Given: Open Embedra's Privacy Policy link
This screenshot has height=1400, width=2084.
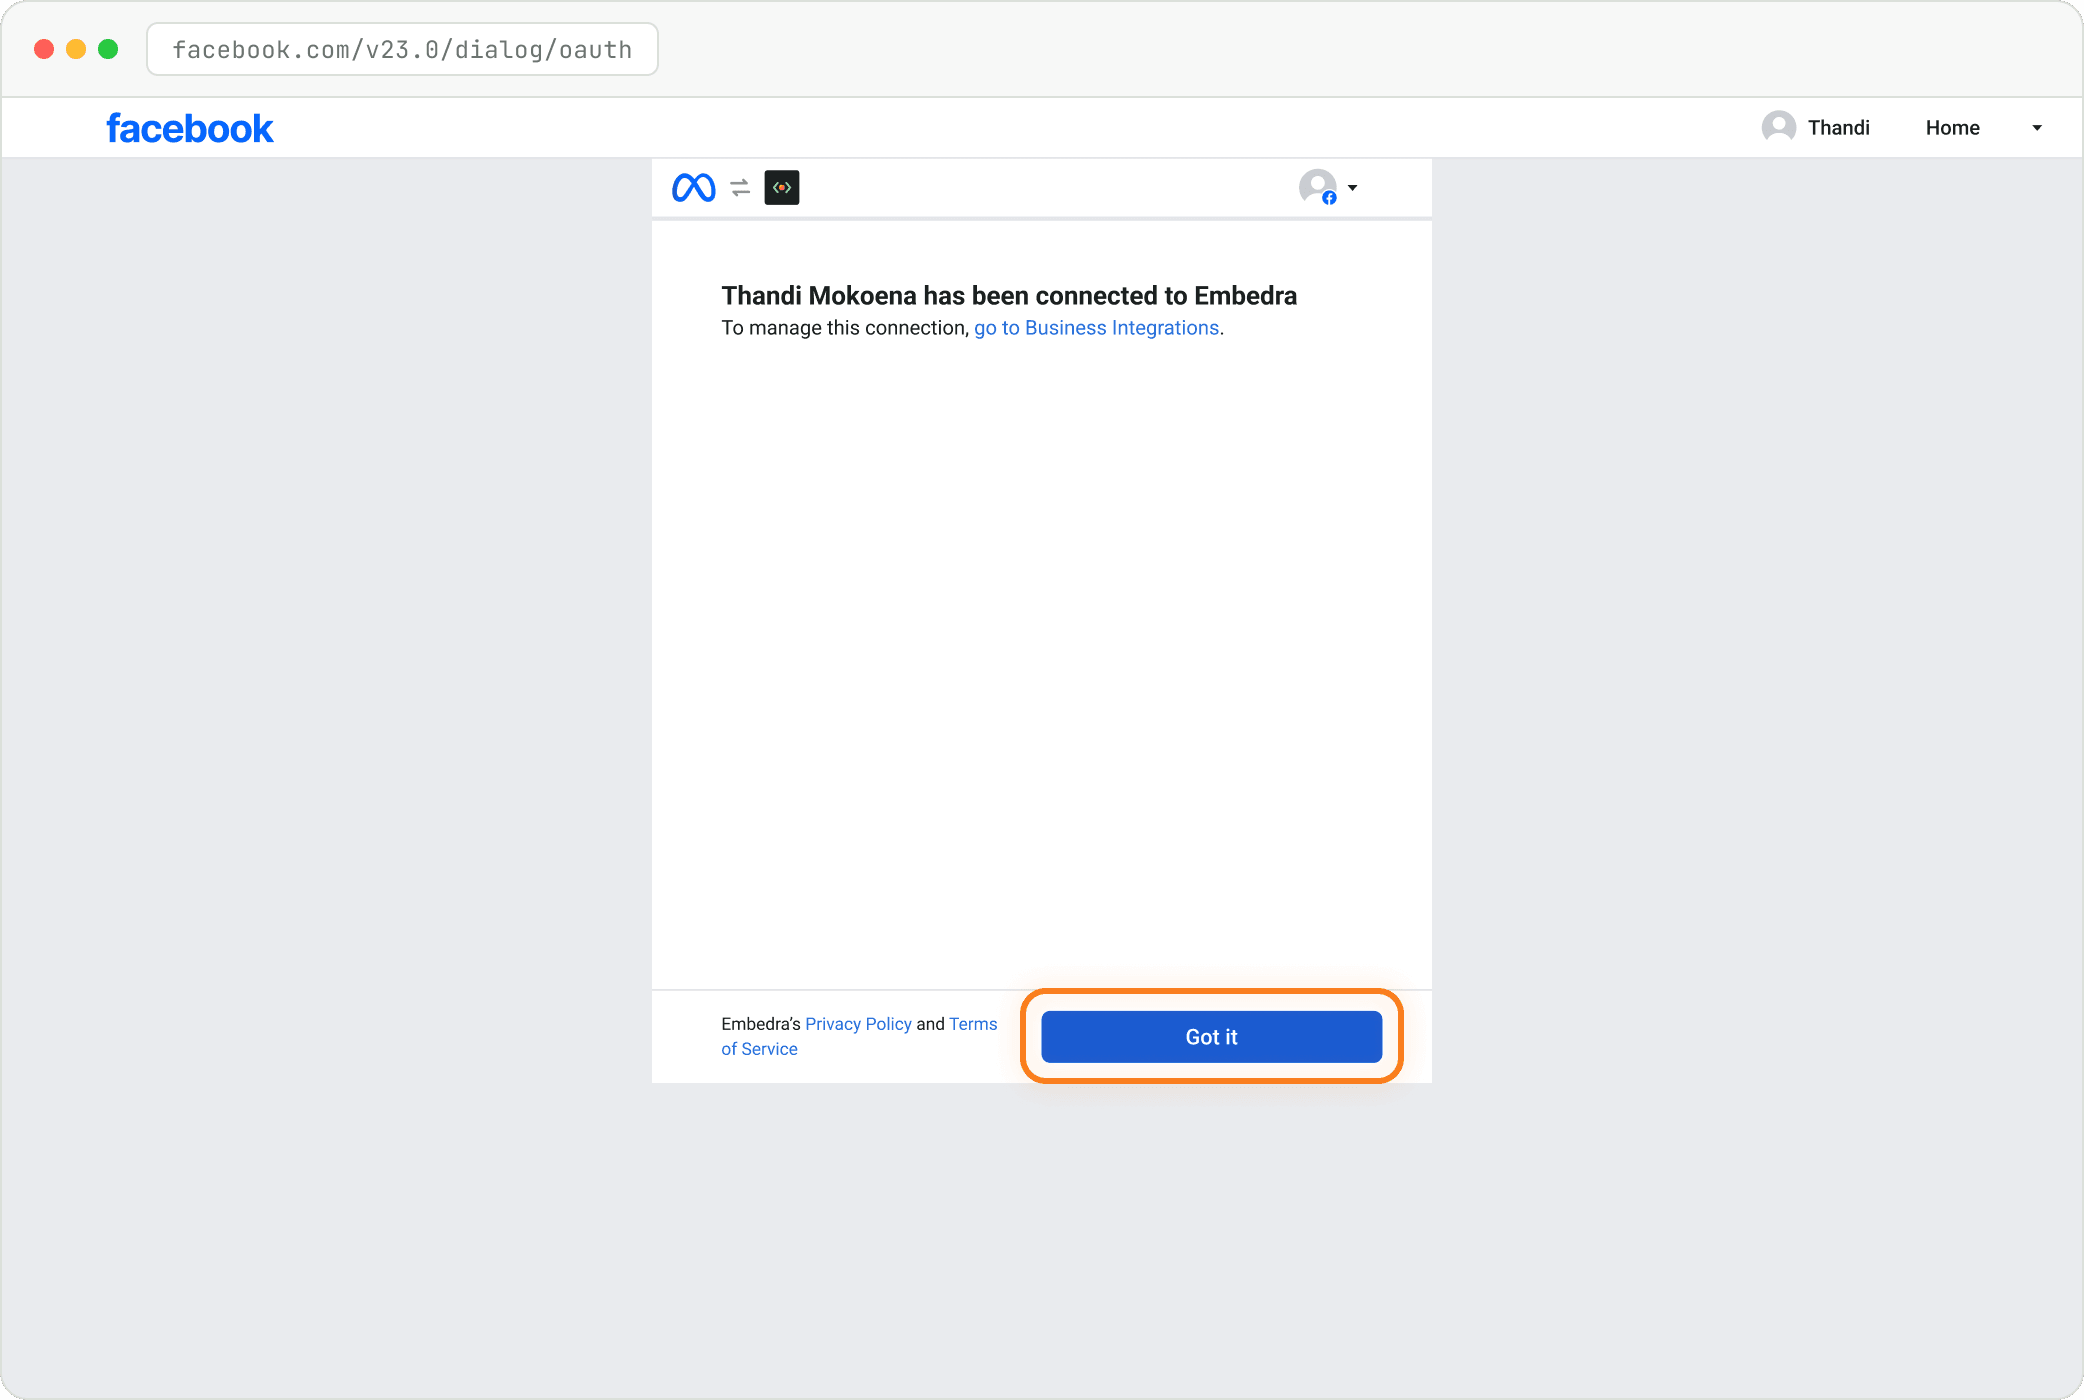Looking at the screenshot, I should [858, 1024].
